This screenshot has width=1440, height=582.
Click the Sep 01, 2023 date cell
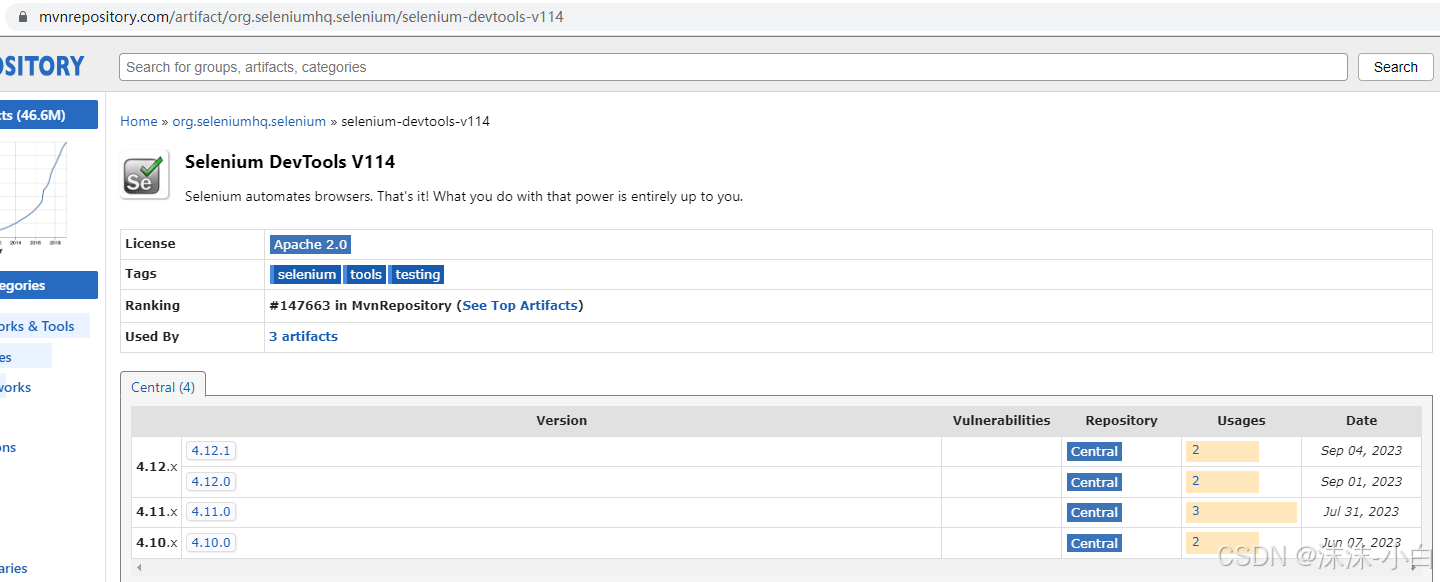pyautogui.click(x=1361, y=481)
